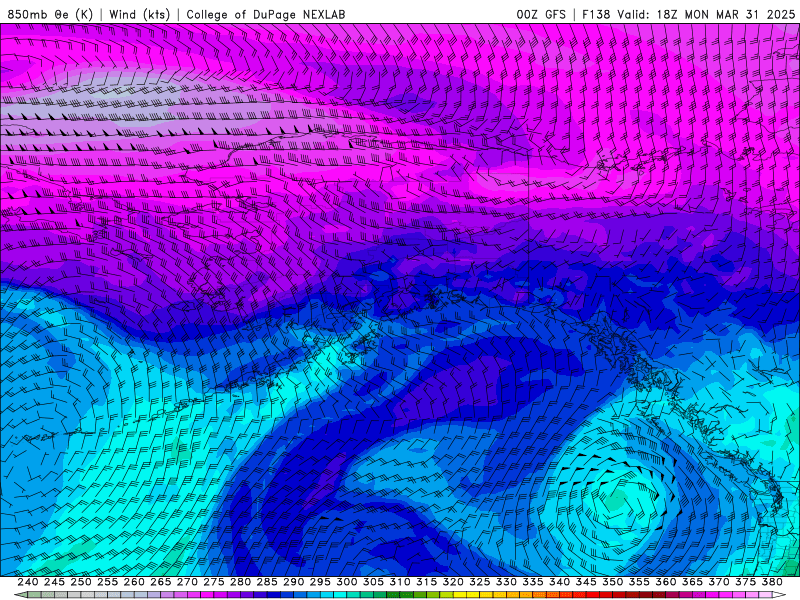
Task: Select the 285 legend value
Action: click(267, 582)
